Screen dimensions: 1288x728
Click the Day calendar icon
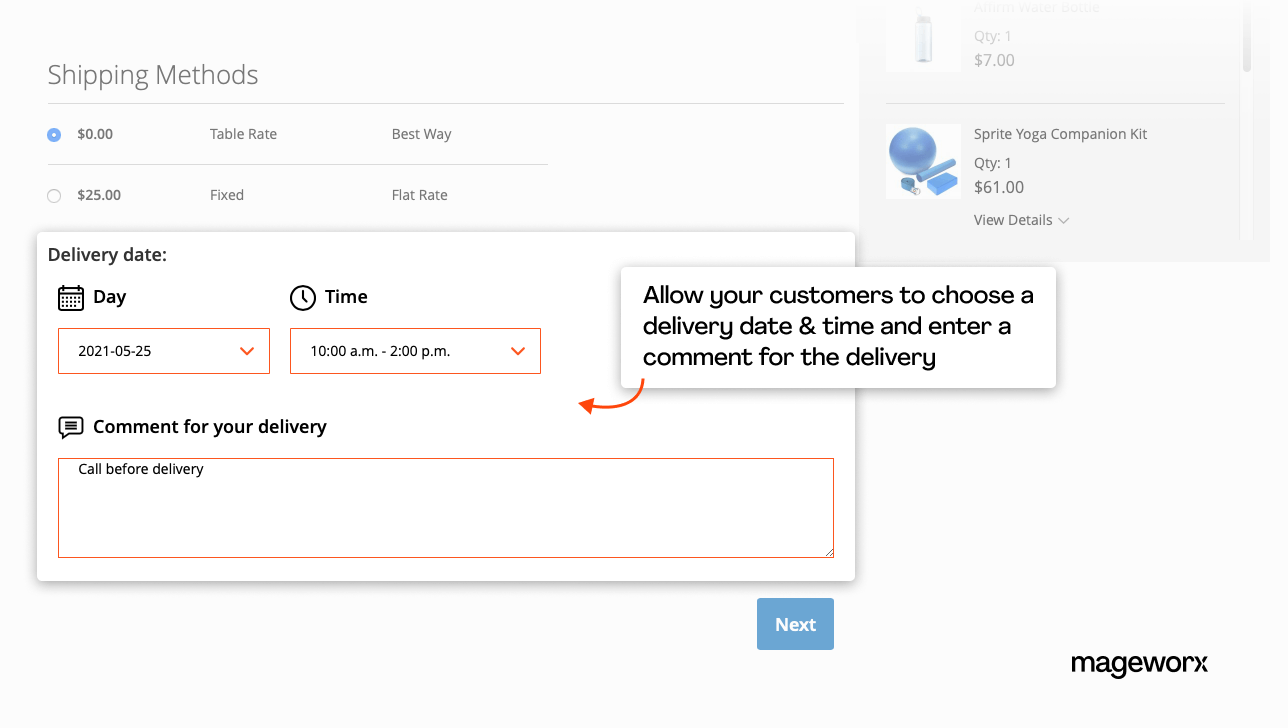point(69,297)
